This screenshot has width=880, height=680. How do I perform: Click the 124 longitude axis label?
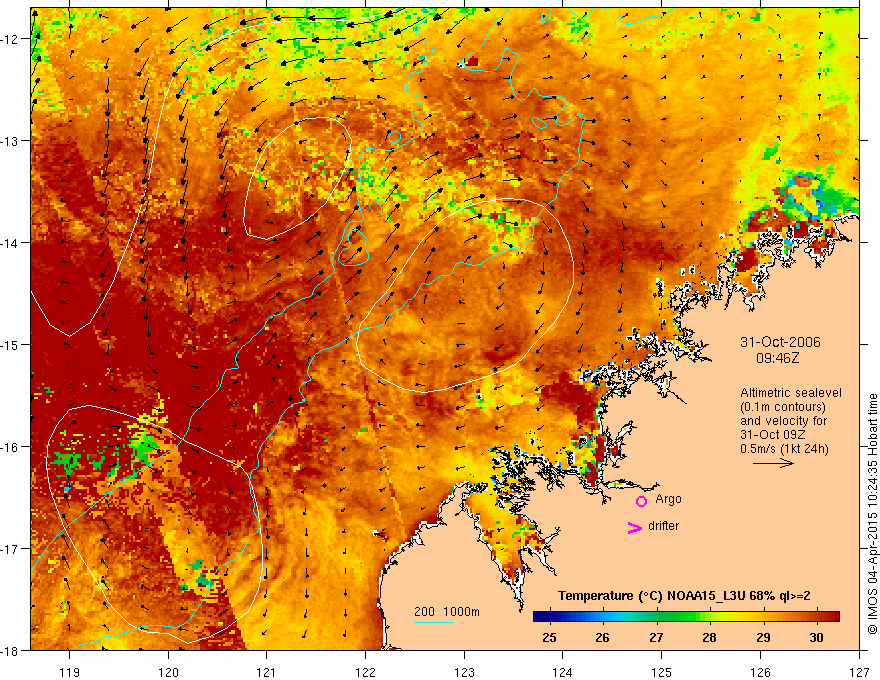coord(562,672)
